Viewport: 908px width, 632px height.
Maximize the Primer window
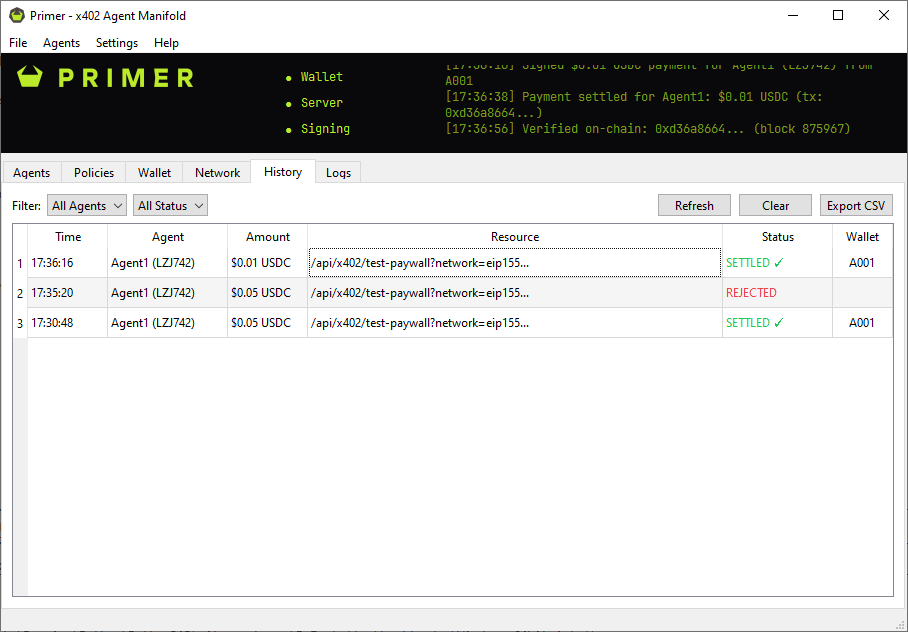838,16
